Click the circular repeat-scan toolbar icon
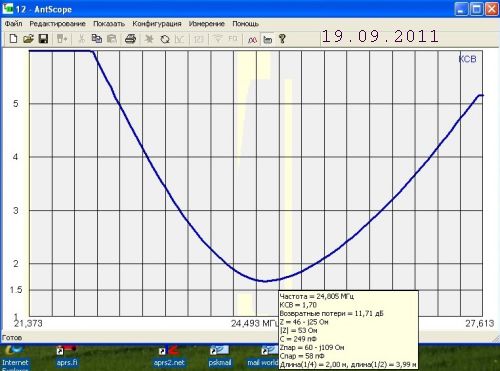Viewport: 500px width, 371px height. [165, 39]
